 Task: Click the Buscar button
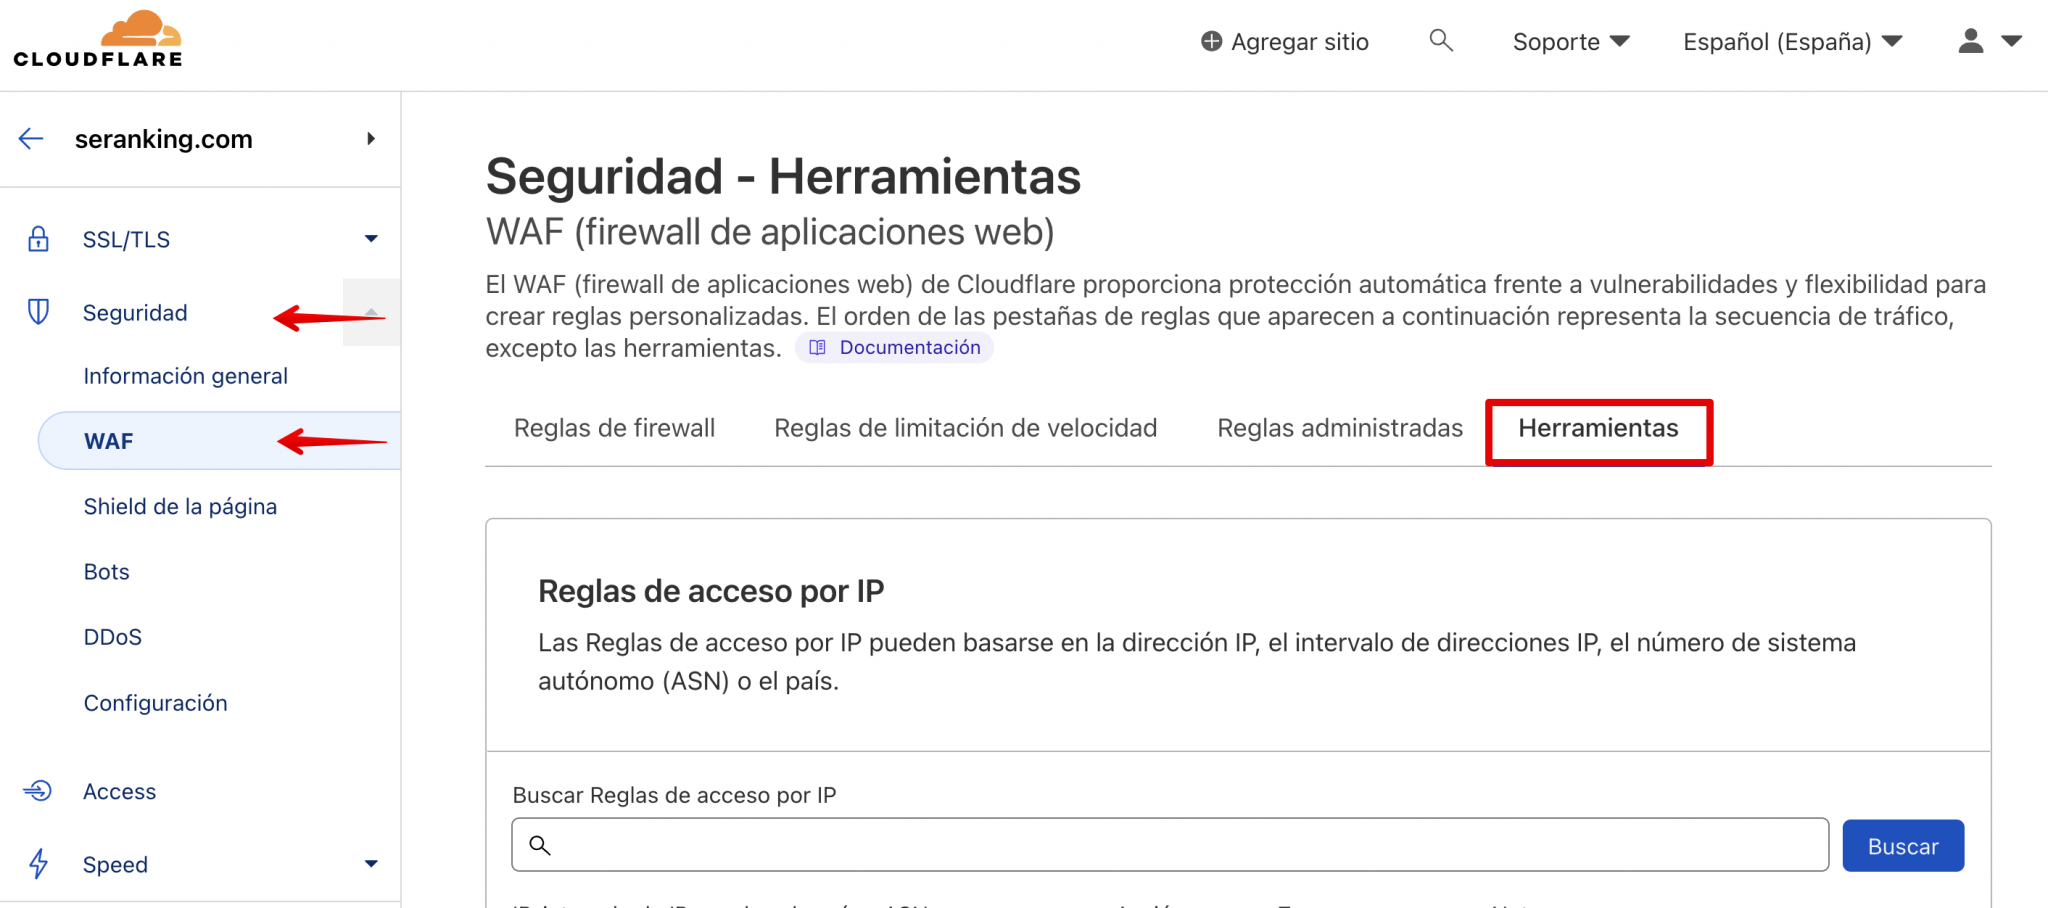1903,846
